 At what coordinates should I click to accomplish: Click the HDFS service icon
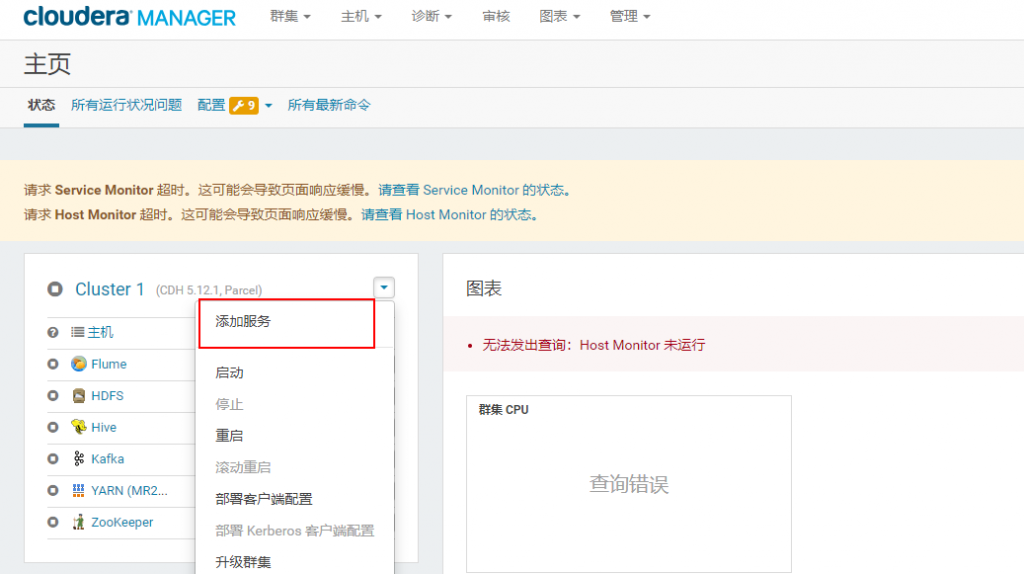pyautogui.click(x=78, y=396)
